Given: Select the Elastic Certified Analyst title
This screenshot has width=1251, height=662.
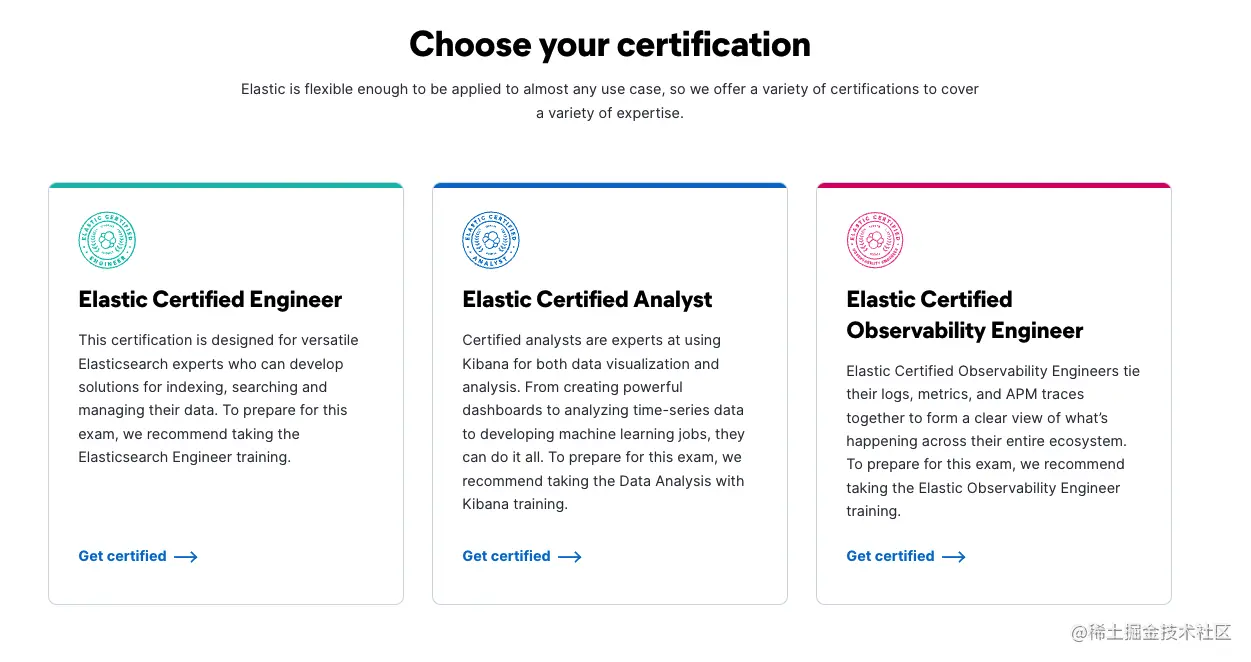Looking at the screenshot, I should 587,300.
